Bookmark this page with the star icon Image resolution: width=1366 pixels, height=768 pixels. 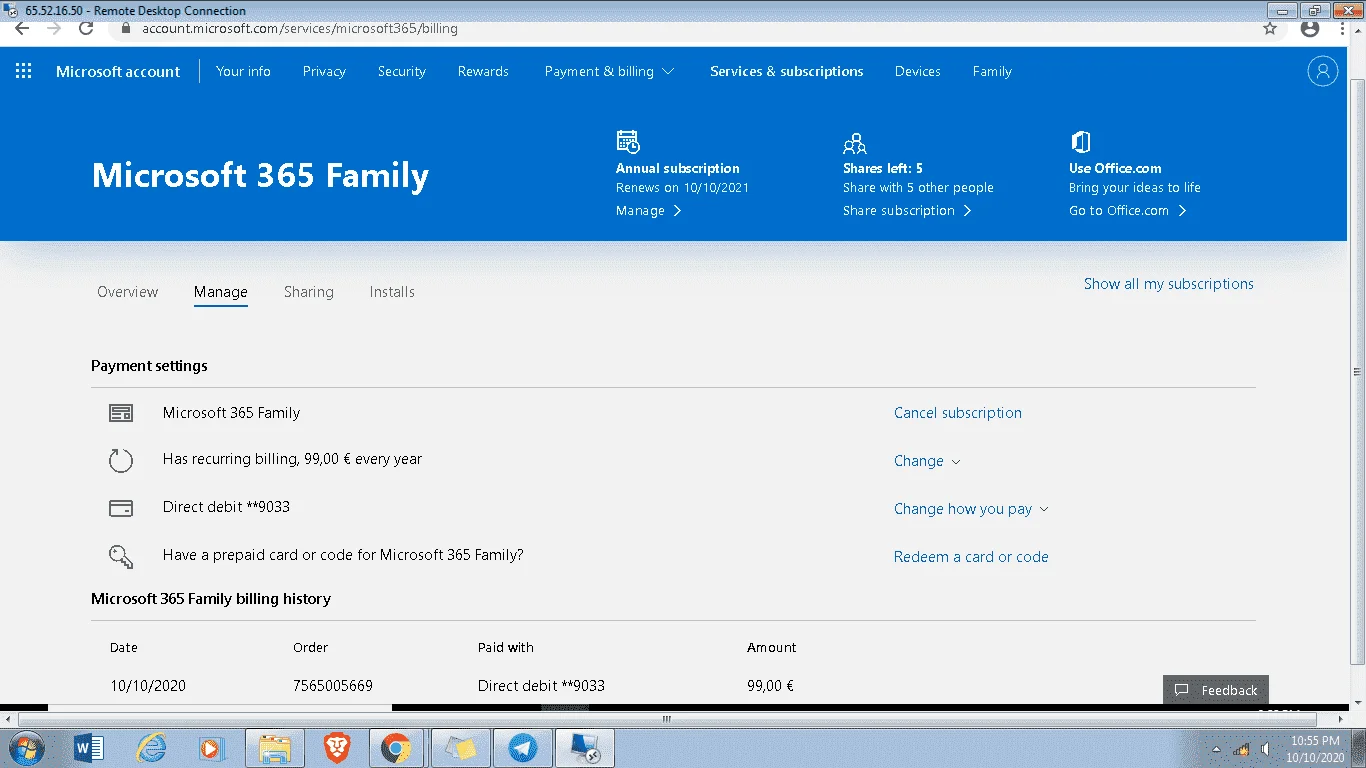tap(1270, 28)
